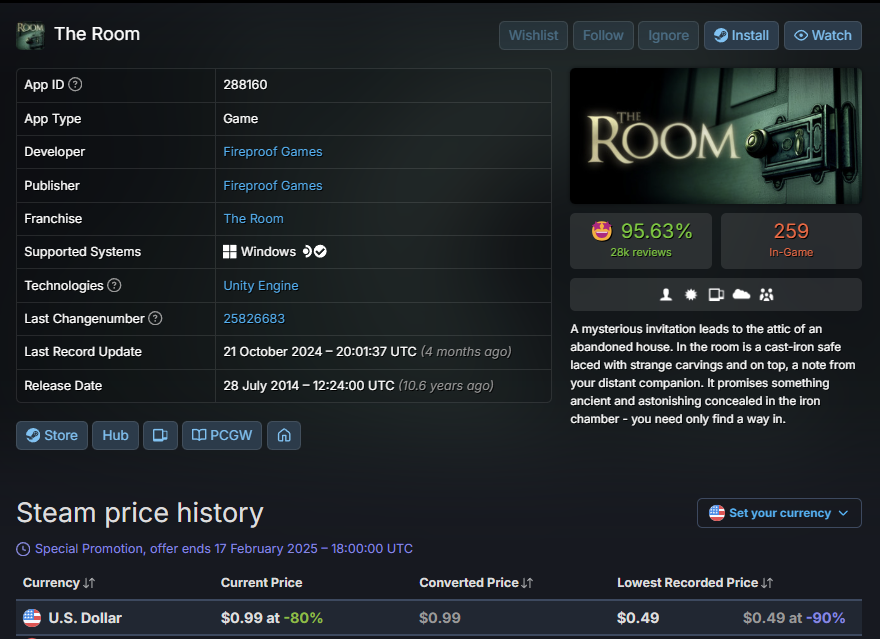Open the Fireproof Games publisher link
880x639 pixels.
coord(273,185)
